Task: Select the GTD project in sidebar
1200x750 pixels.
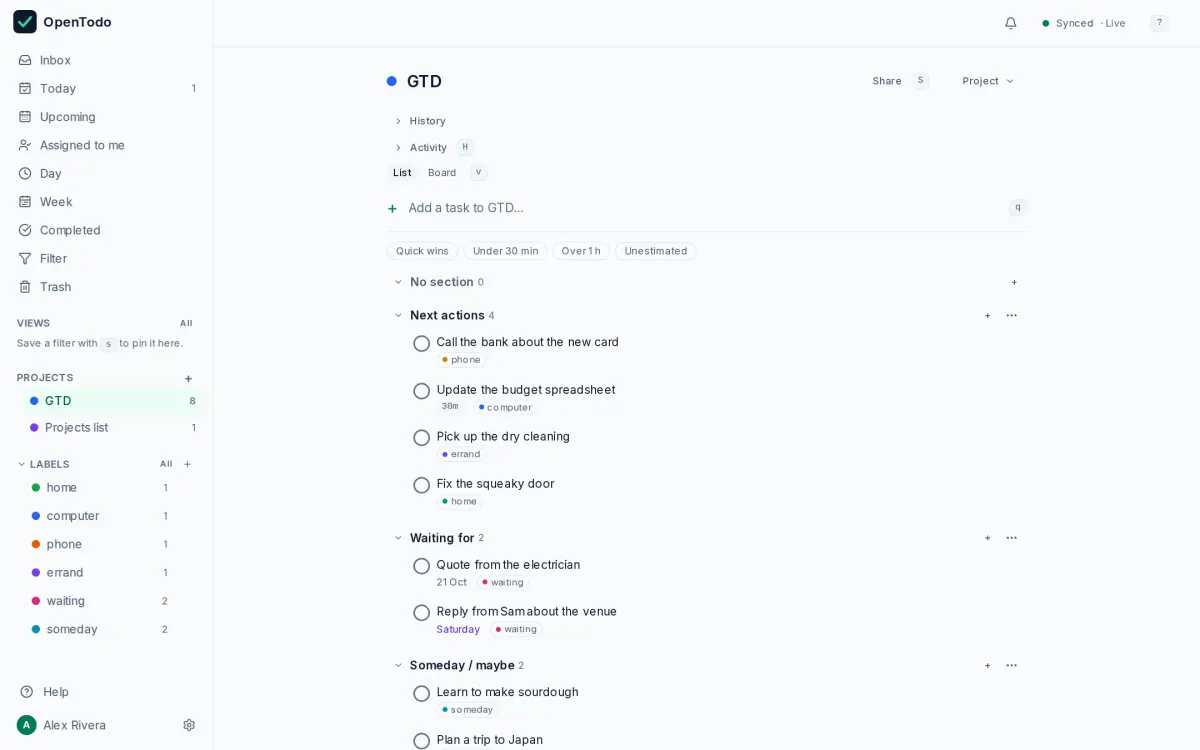Action: 112,401
